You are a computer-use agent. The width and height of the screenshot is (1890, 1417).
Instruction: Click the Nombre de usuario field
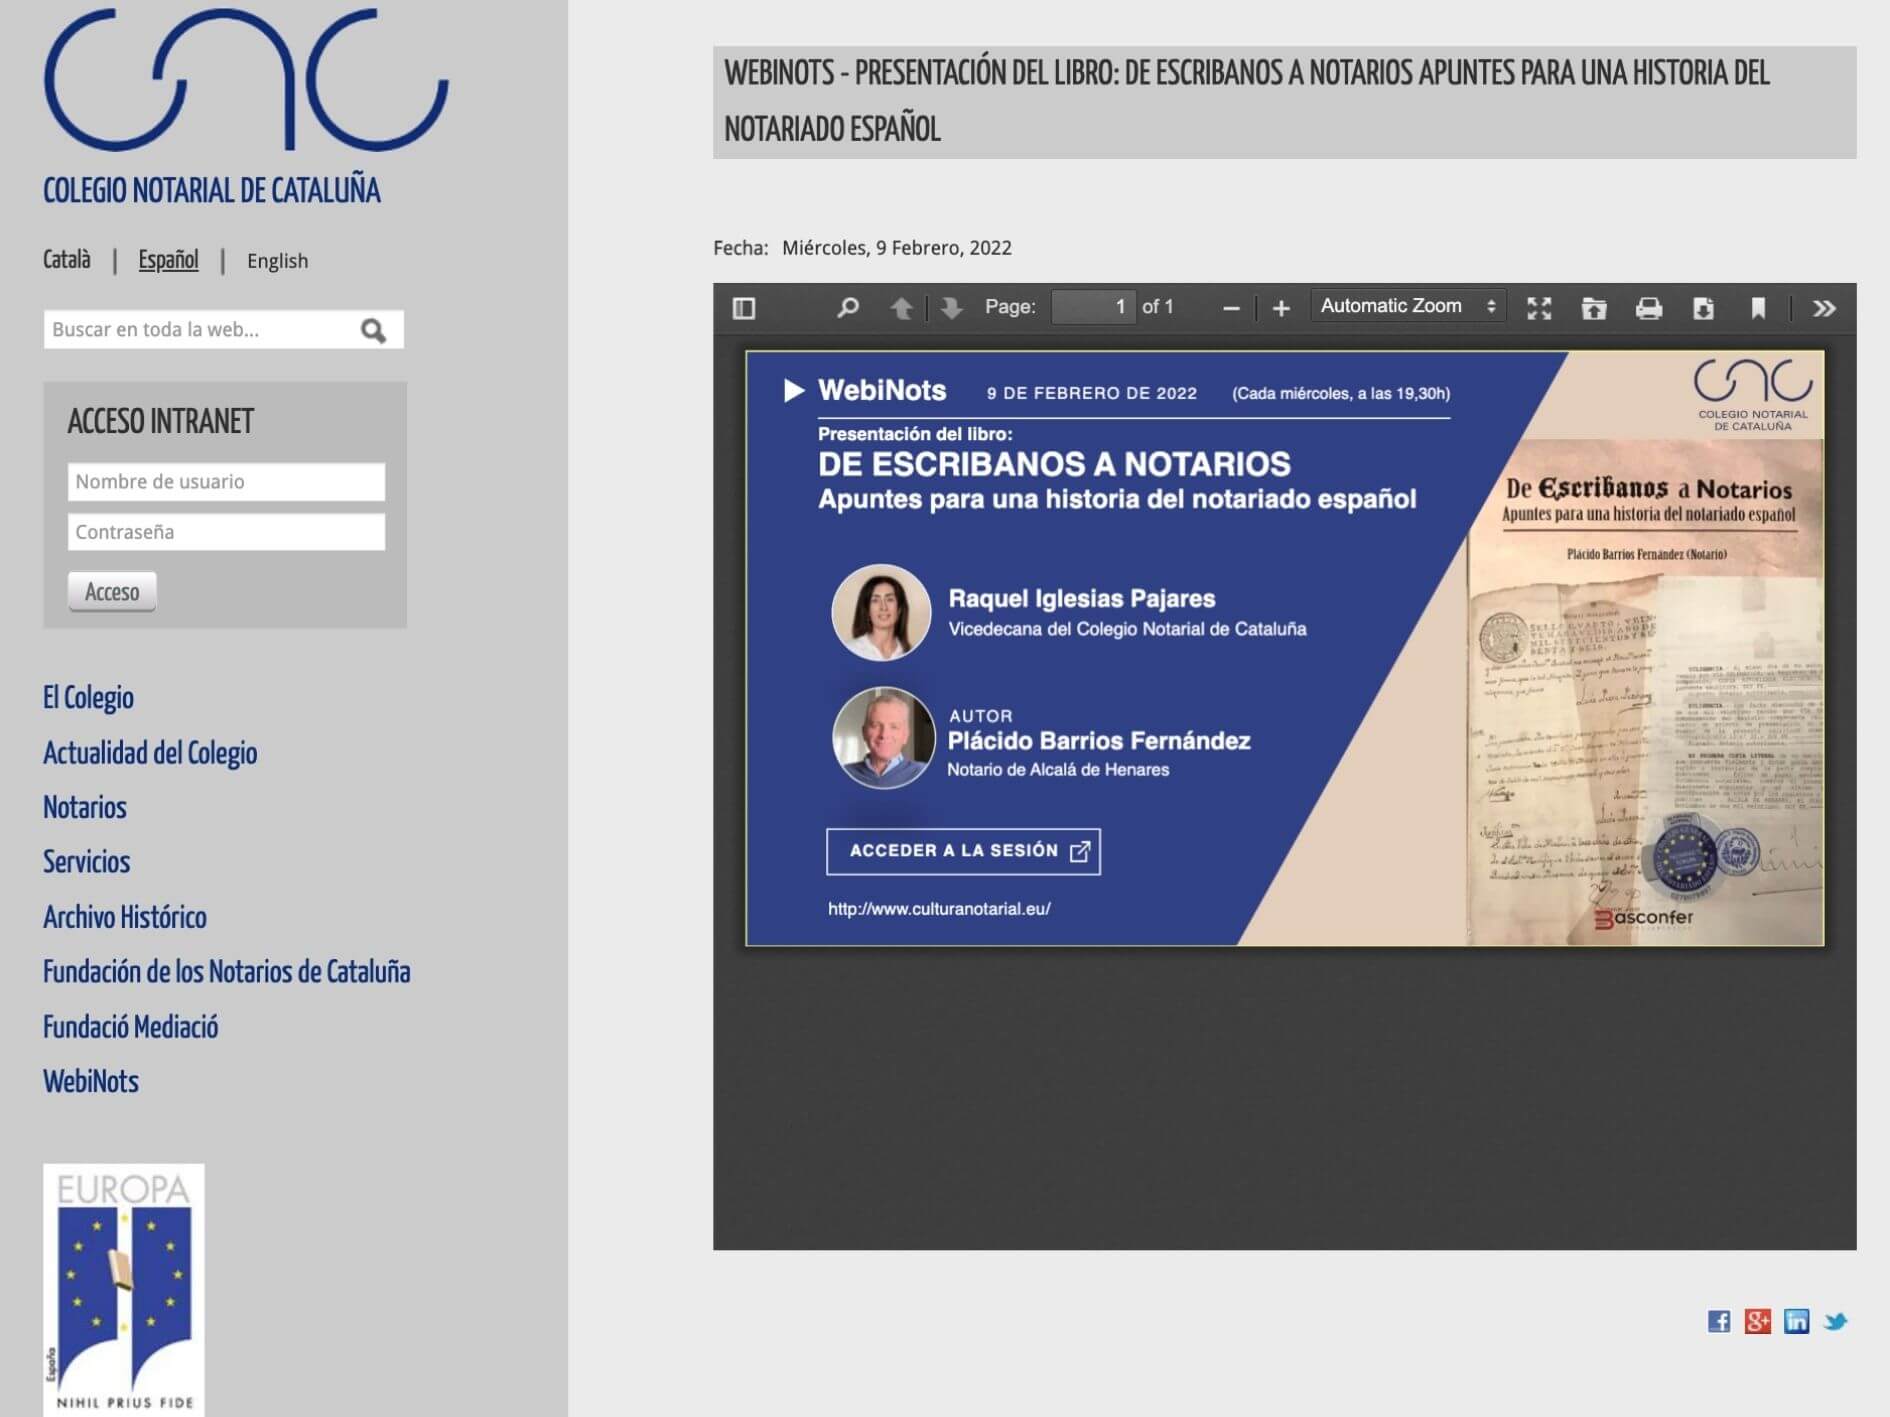click(226, 481)
